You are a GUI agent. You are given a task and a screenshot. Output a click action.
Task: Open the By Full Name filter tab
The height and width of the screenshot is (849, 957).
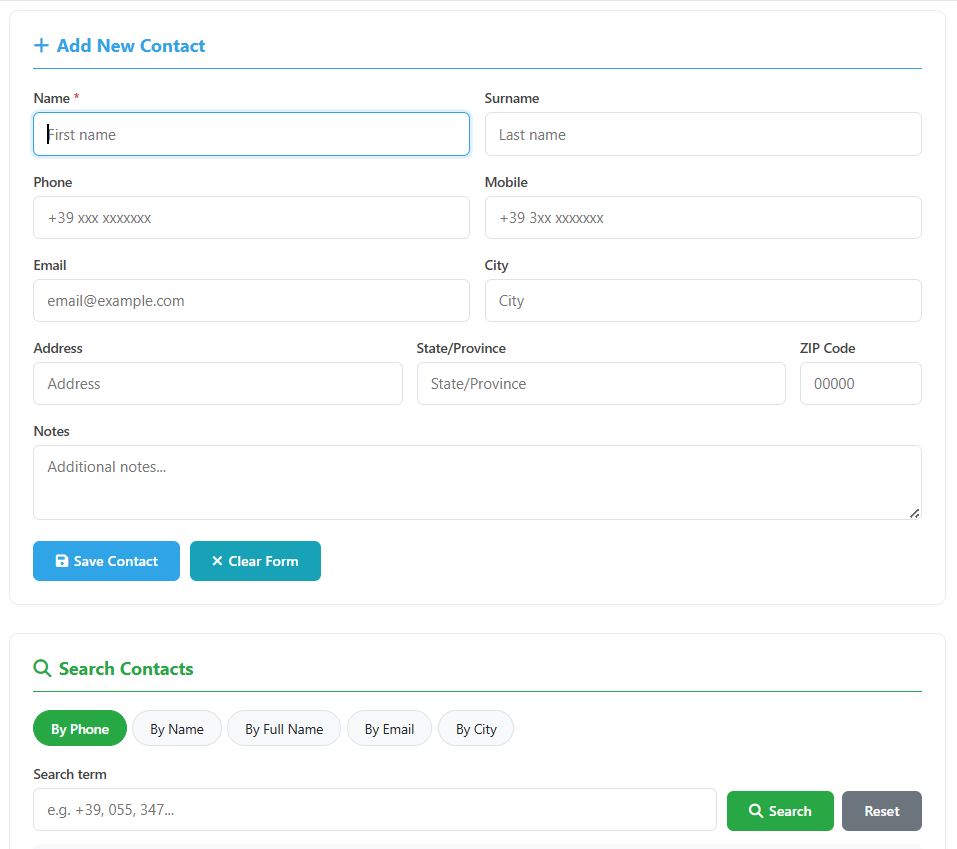pyautogui.click(x=284, y=728)
